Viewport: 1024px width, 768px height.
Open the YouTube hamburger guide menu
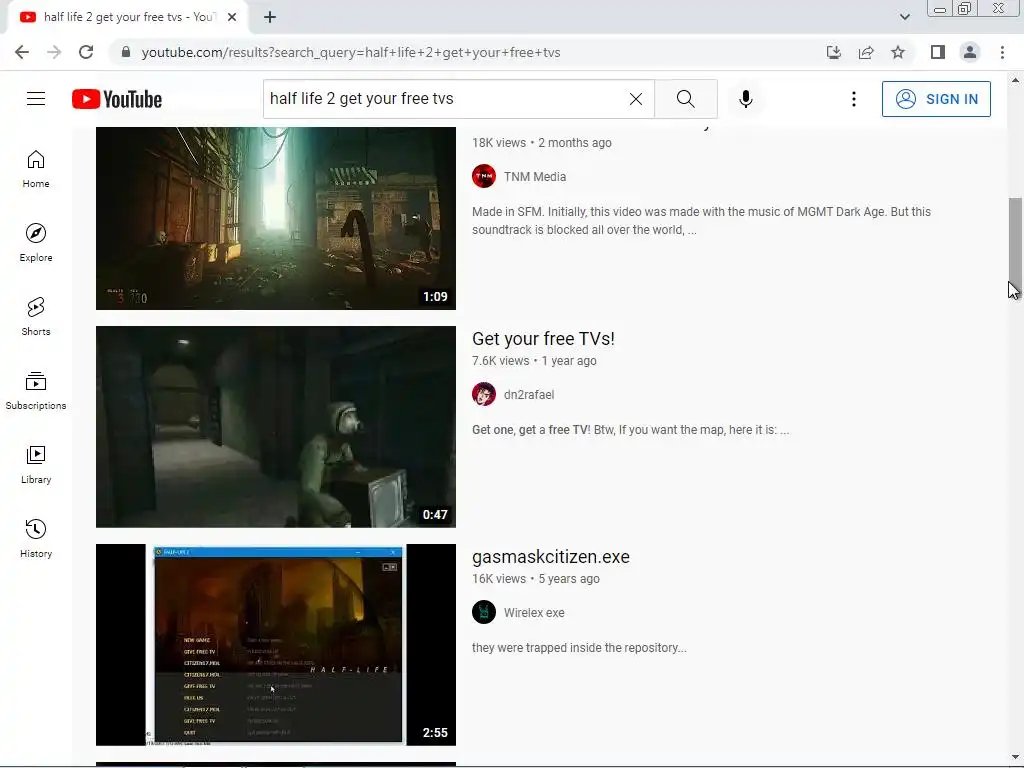click(x=36, y=99)
